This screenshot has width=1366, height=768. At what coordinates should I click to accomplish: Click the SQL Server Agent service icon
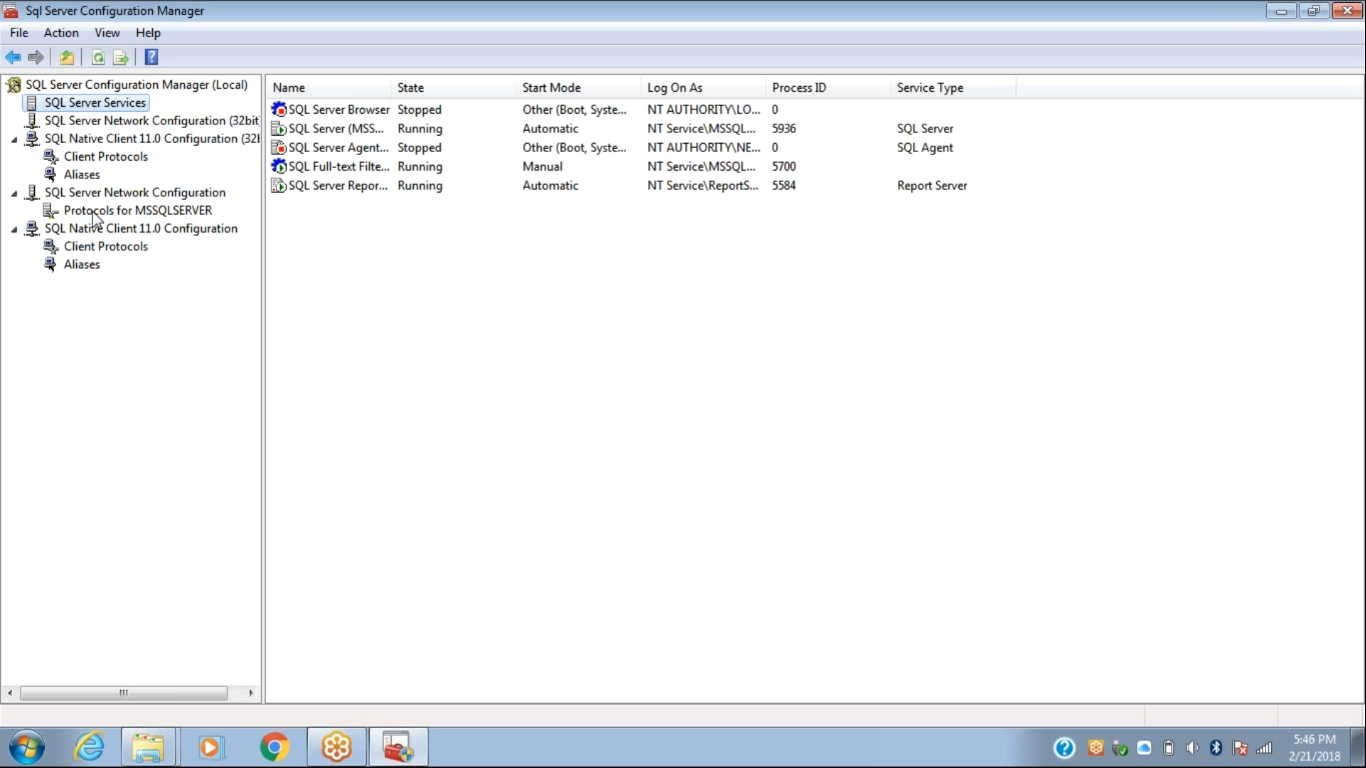click(x=279, y=148)
